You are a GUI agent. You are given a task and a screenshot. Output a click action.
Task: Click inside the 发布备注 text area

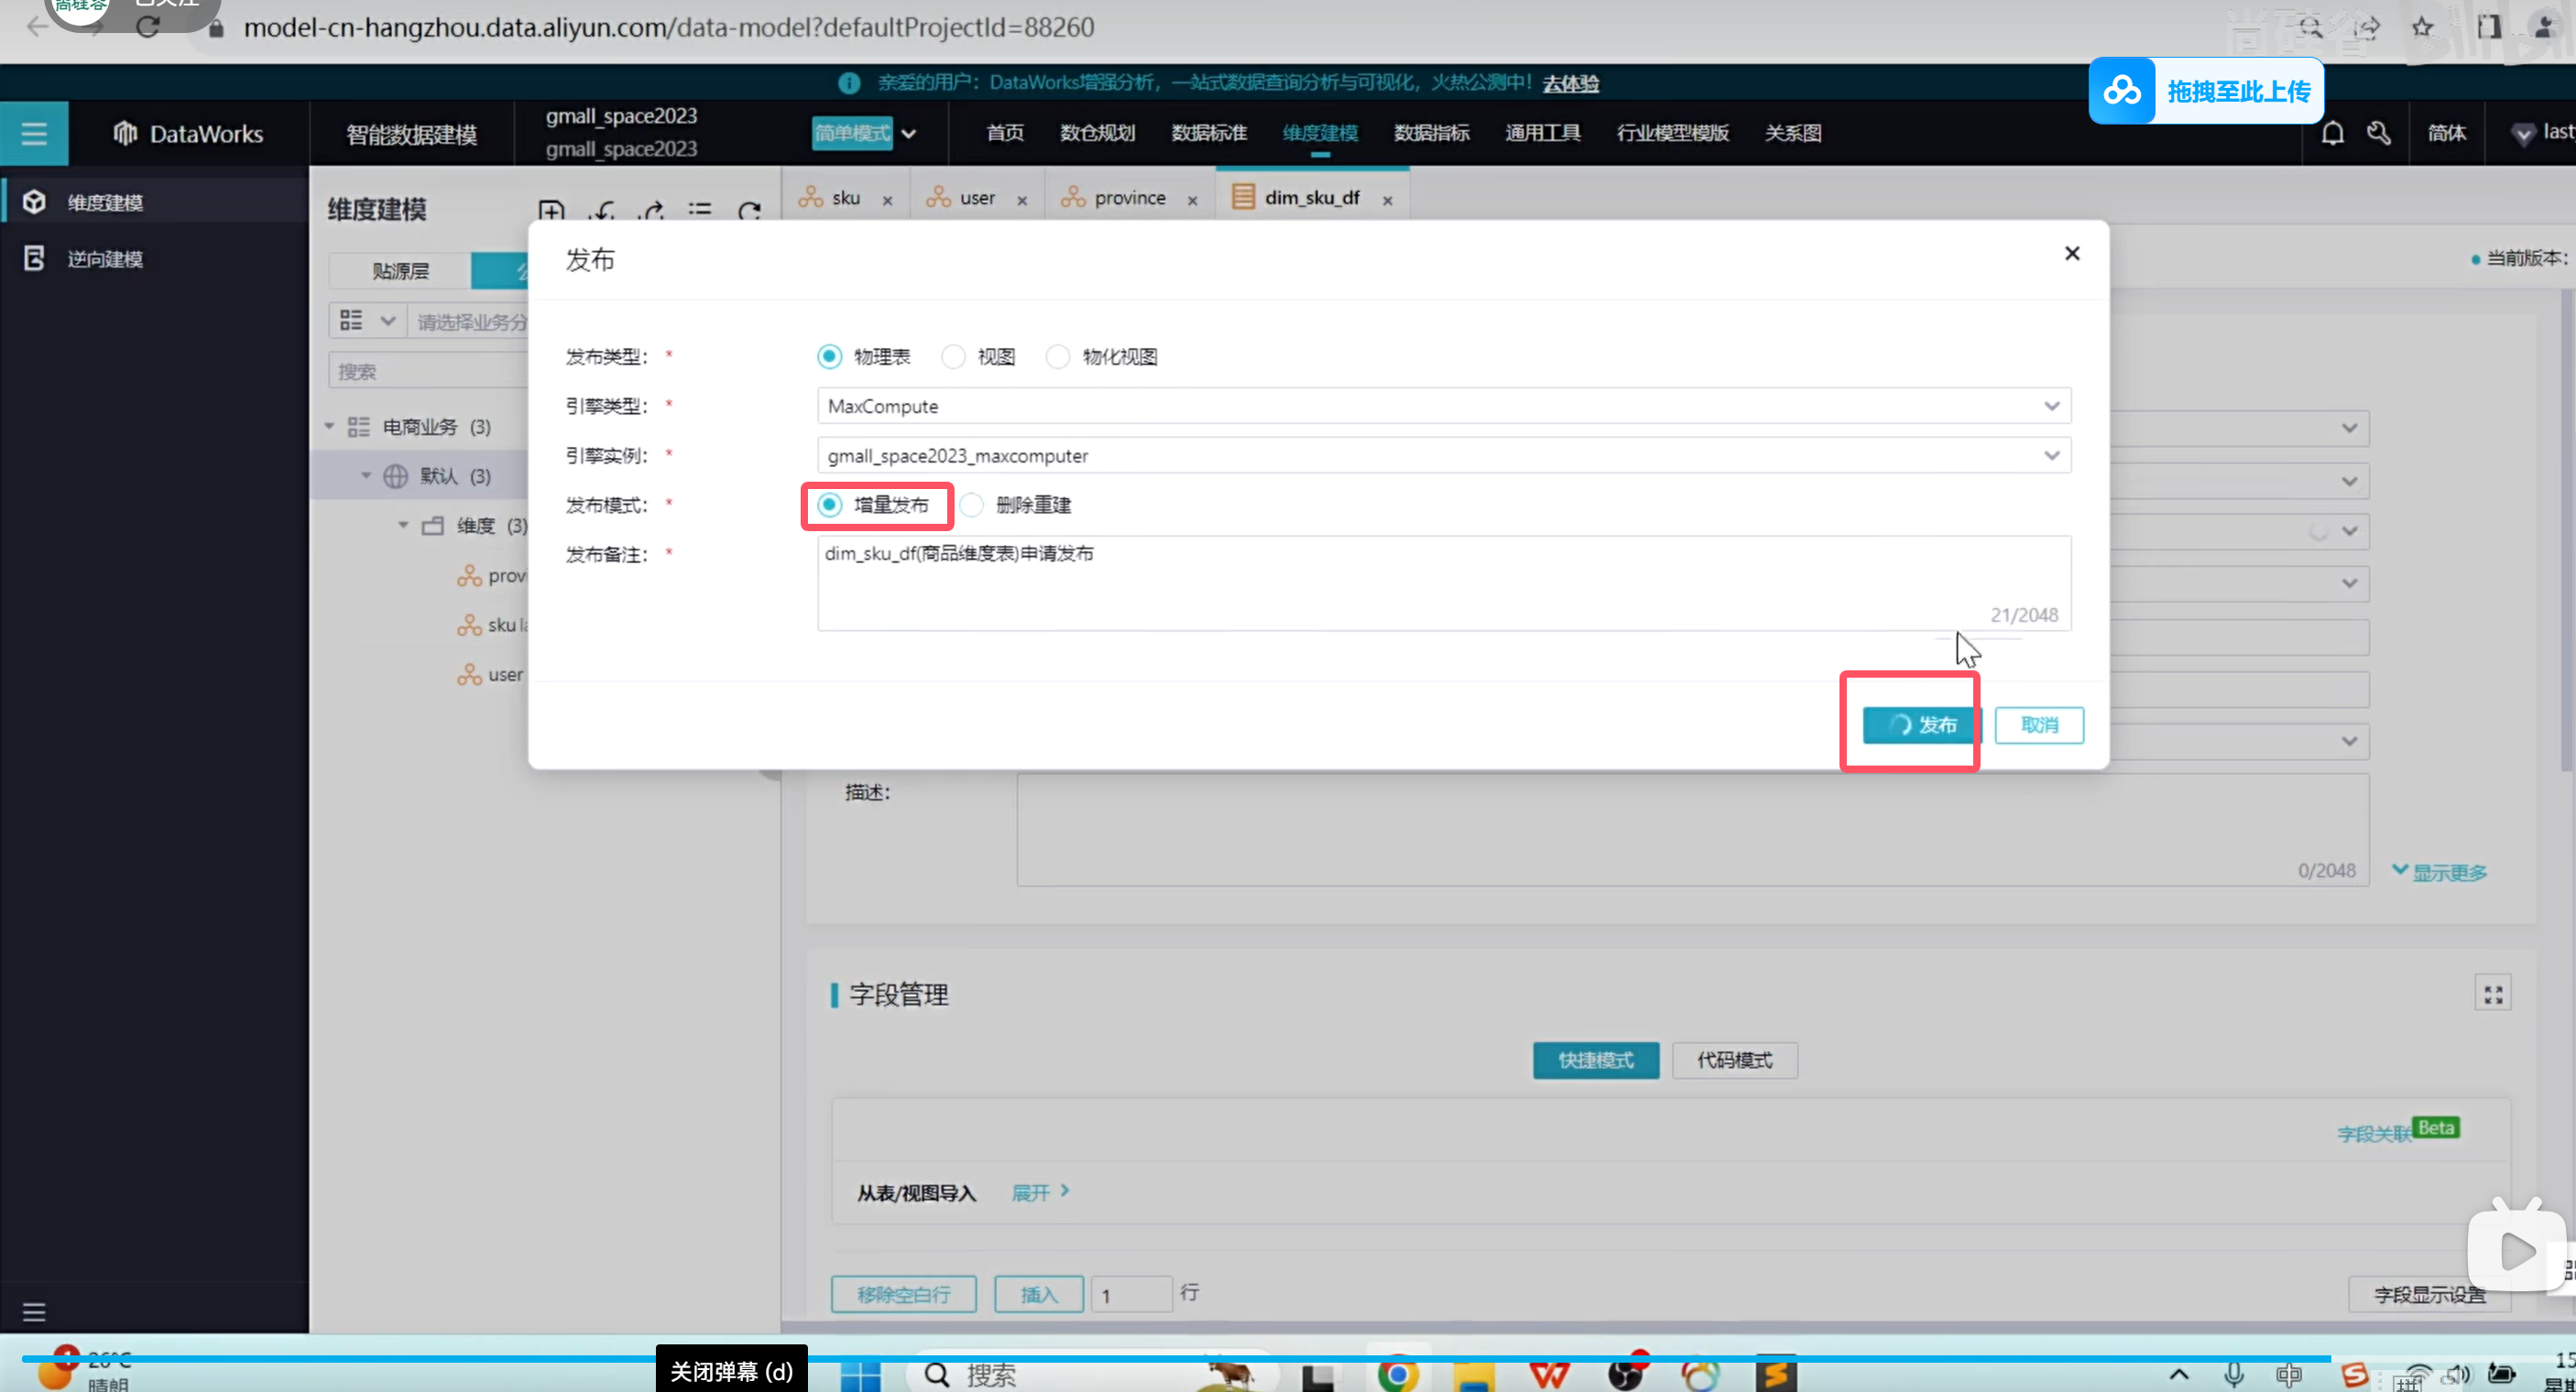point(1442,583)
